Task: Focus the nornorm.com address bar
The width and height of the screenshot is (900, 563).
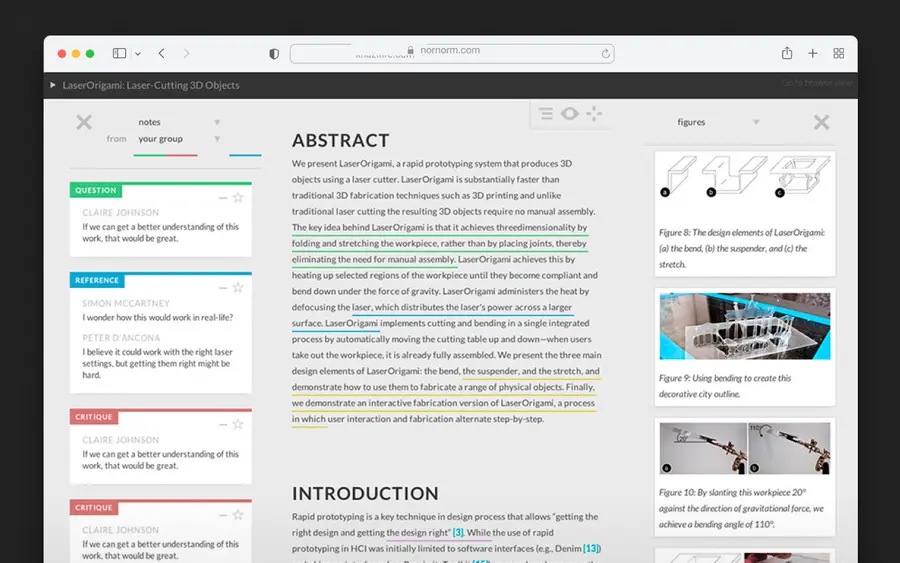Action: [452, 53]
